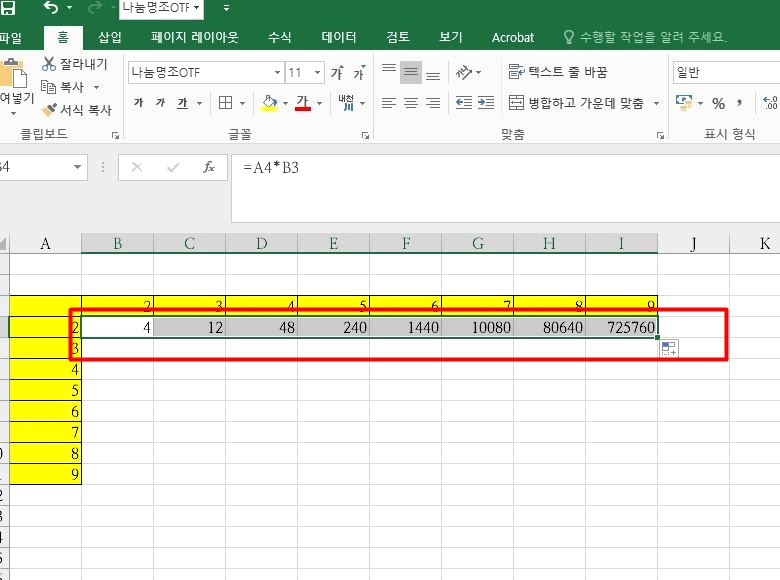Decrease font size with smaller 가
Screen dimensions: 780x580
(359, 73)
